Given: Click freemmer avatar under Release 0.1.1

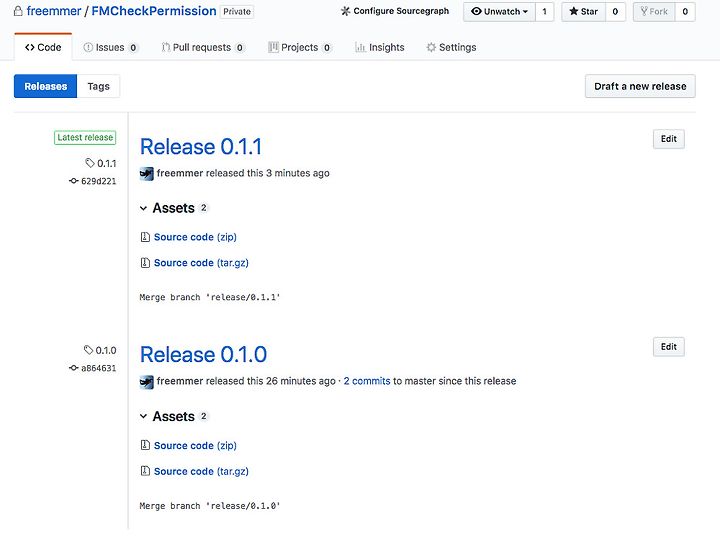Looking at the screenshot, I should click(146, 174).
